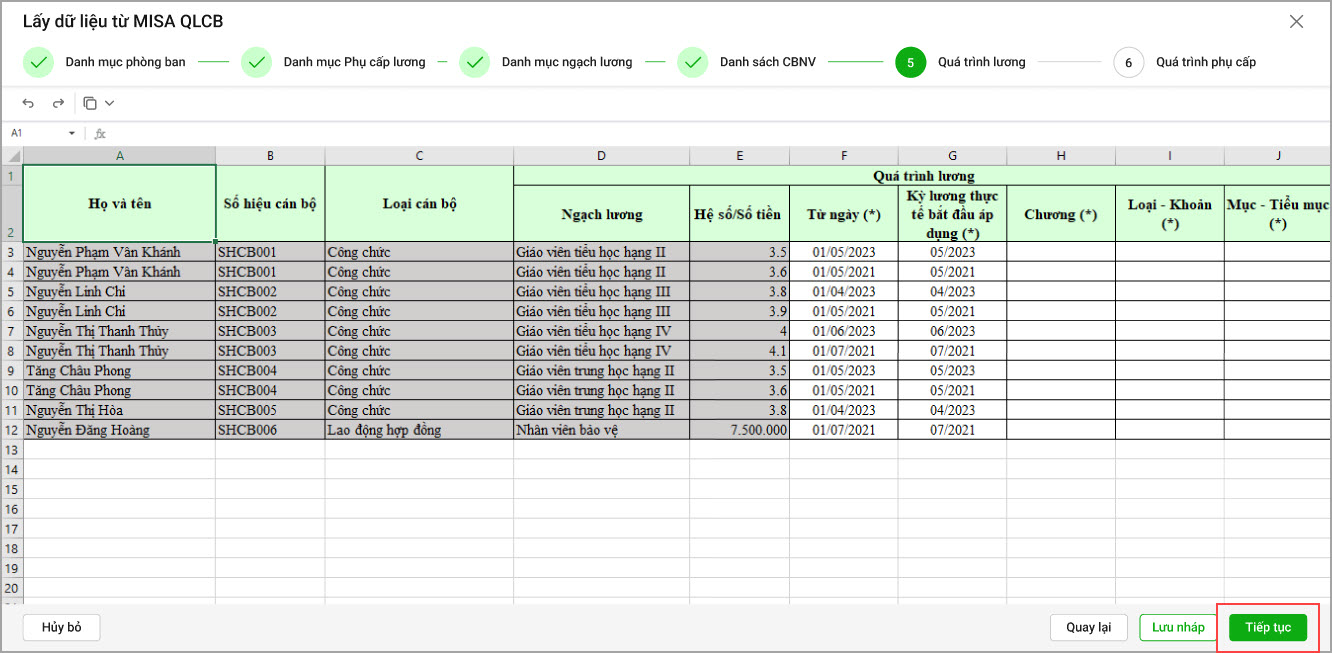Close the MISA QLCB dialog
The height and width of the screenshot is (653, 1332).
[x=1296, y=22]
